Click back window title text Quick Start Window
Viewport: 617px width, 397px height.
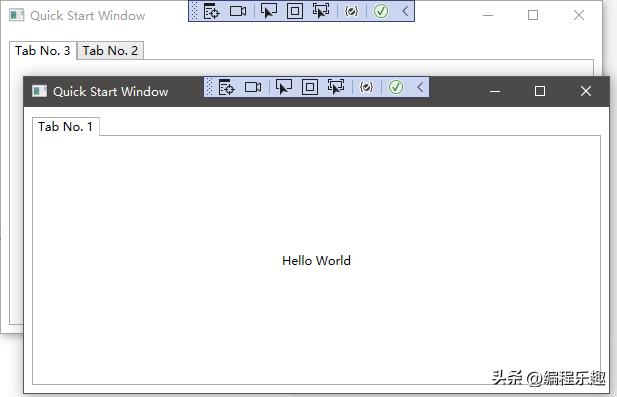tap(88, 16)
